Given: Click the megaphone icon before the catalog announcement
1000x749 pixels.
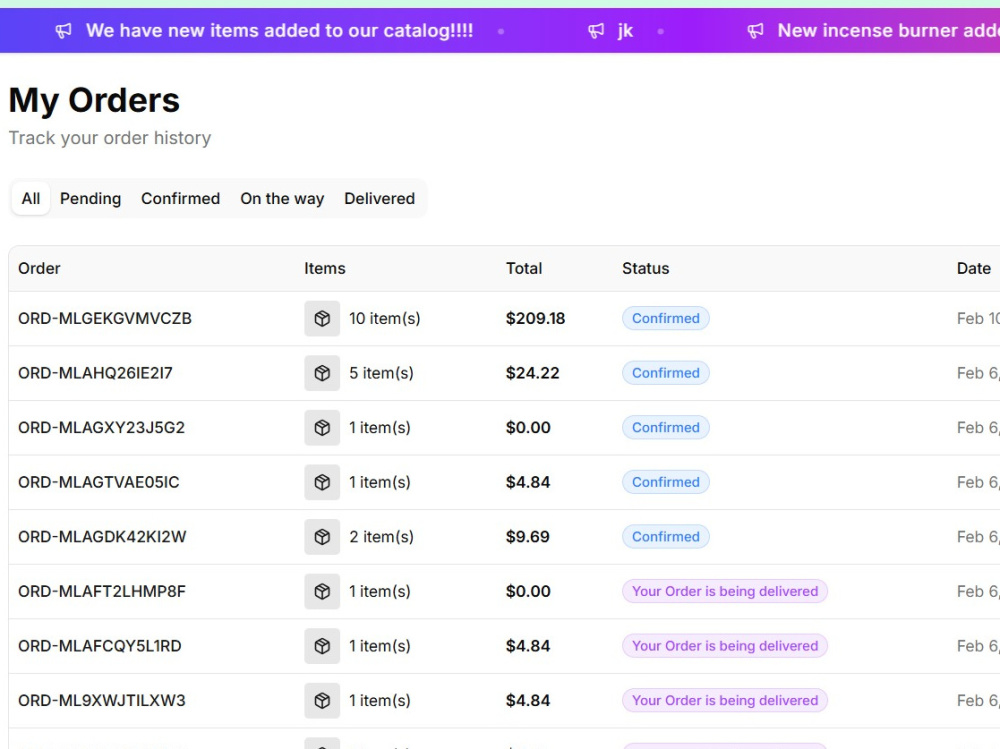Looking at the screenshot, I should point(64,31).
